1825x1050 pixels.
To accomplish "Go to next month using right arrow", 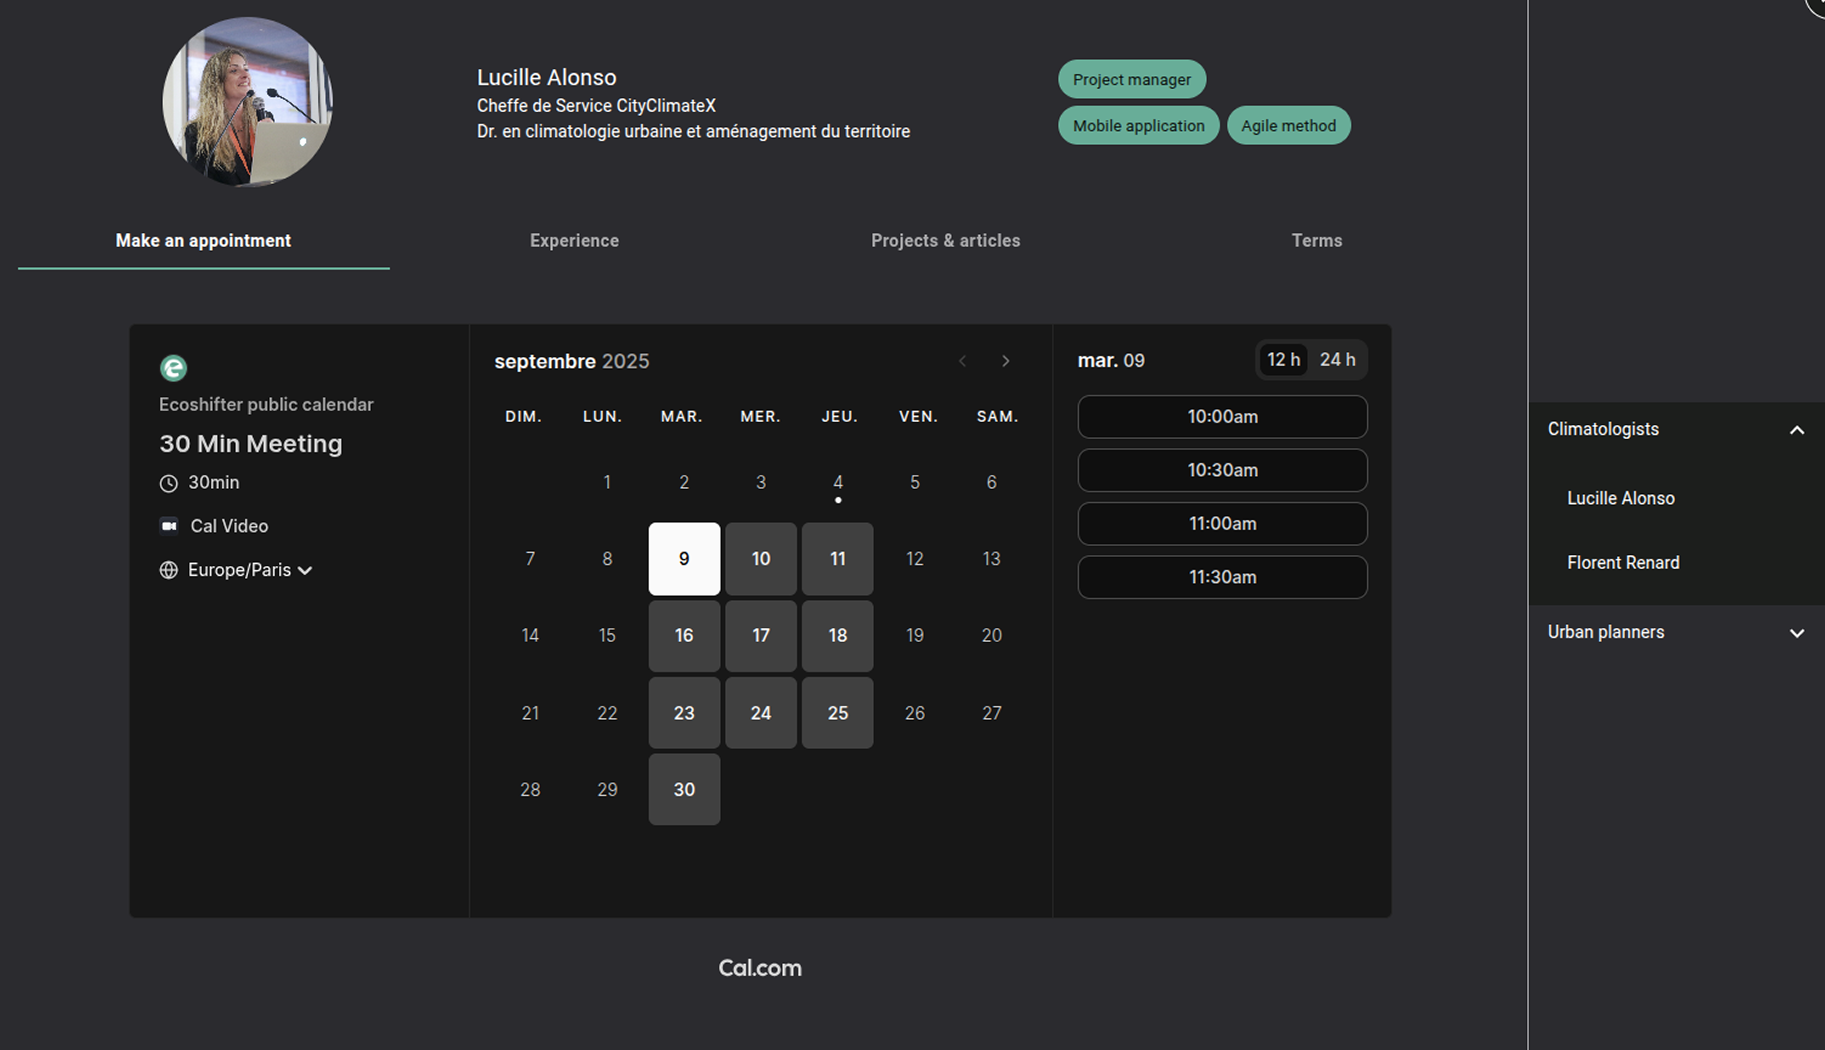I will click(1005, 361).
